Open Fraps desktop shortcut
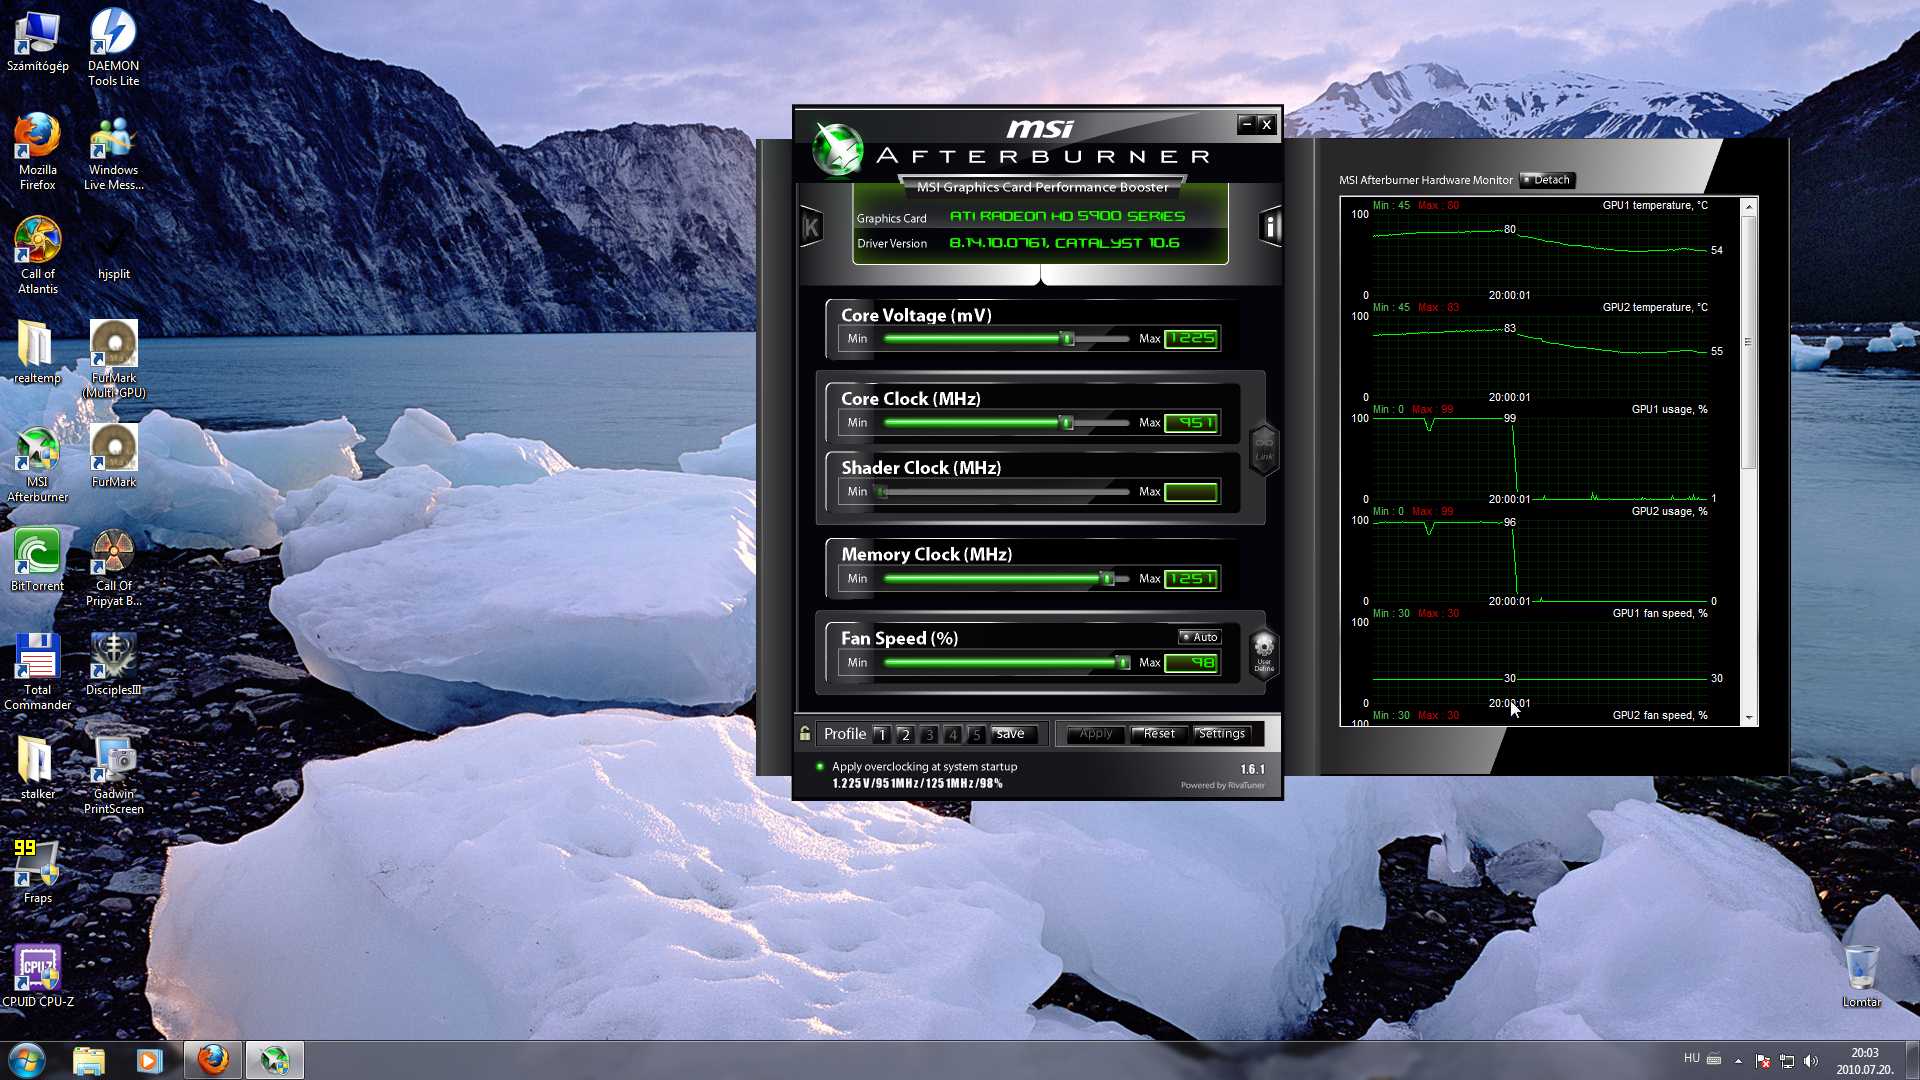Screen dimensions: 1920x1080 click(37, 873)
